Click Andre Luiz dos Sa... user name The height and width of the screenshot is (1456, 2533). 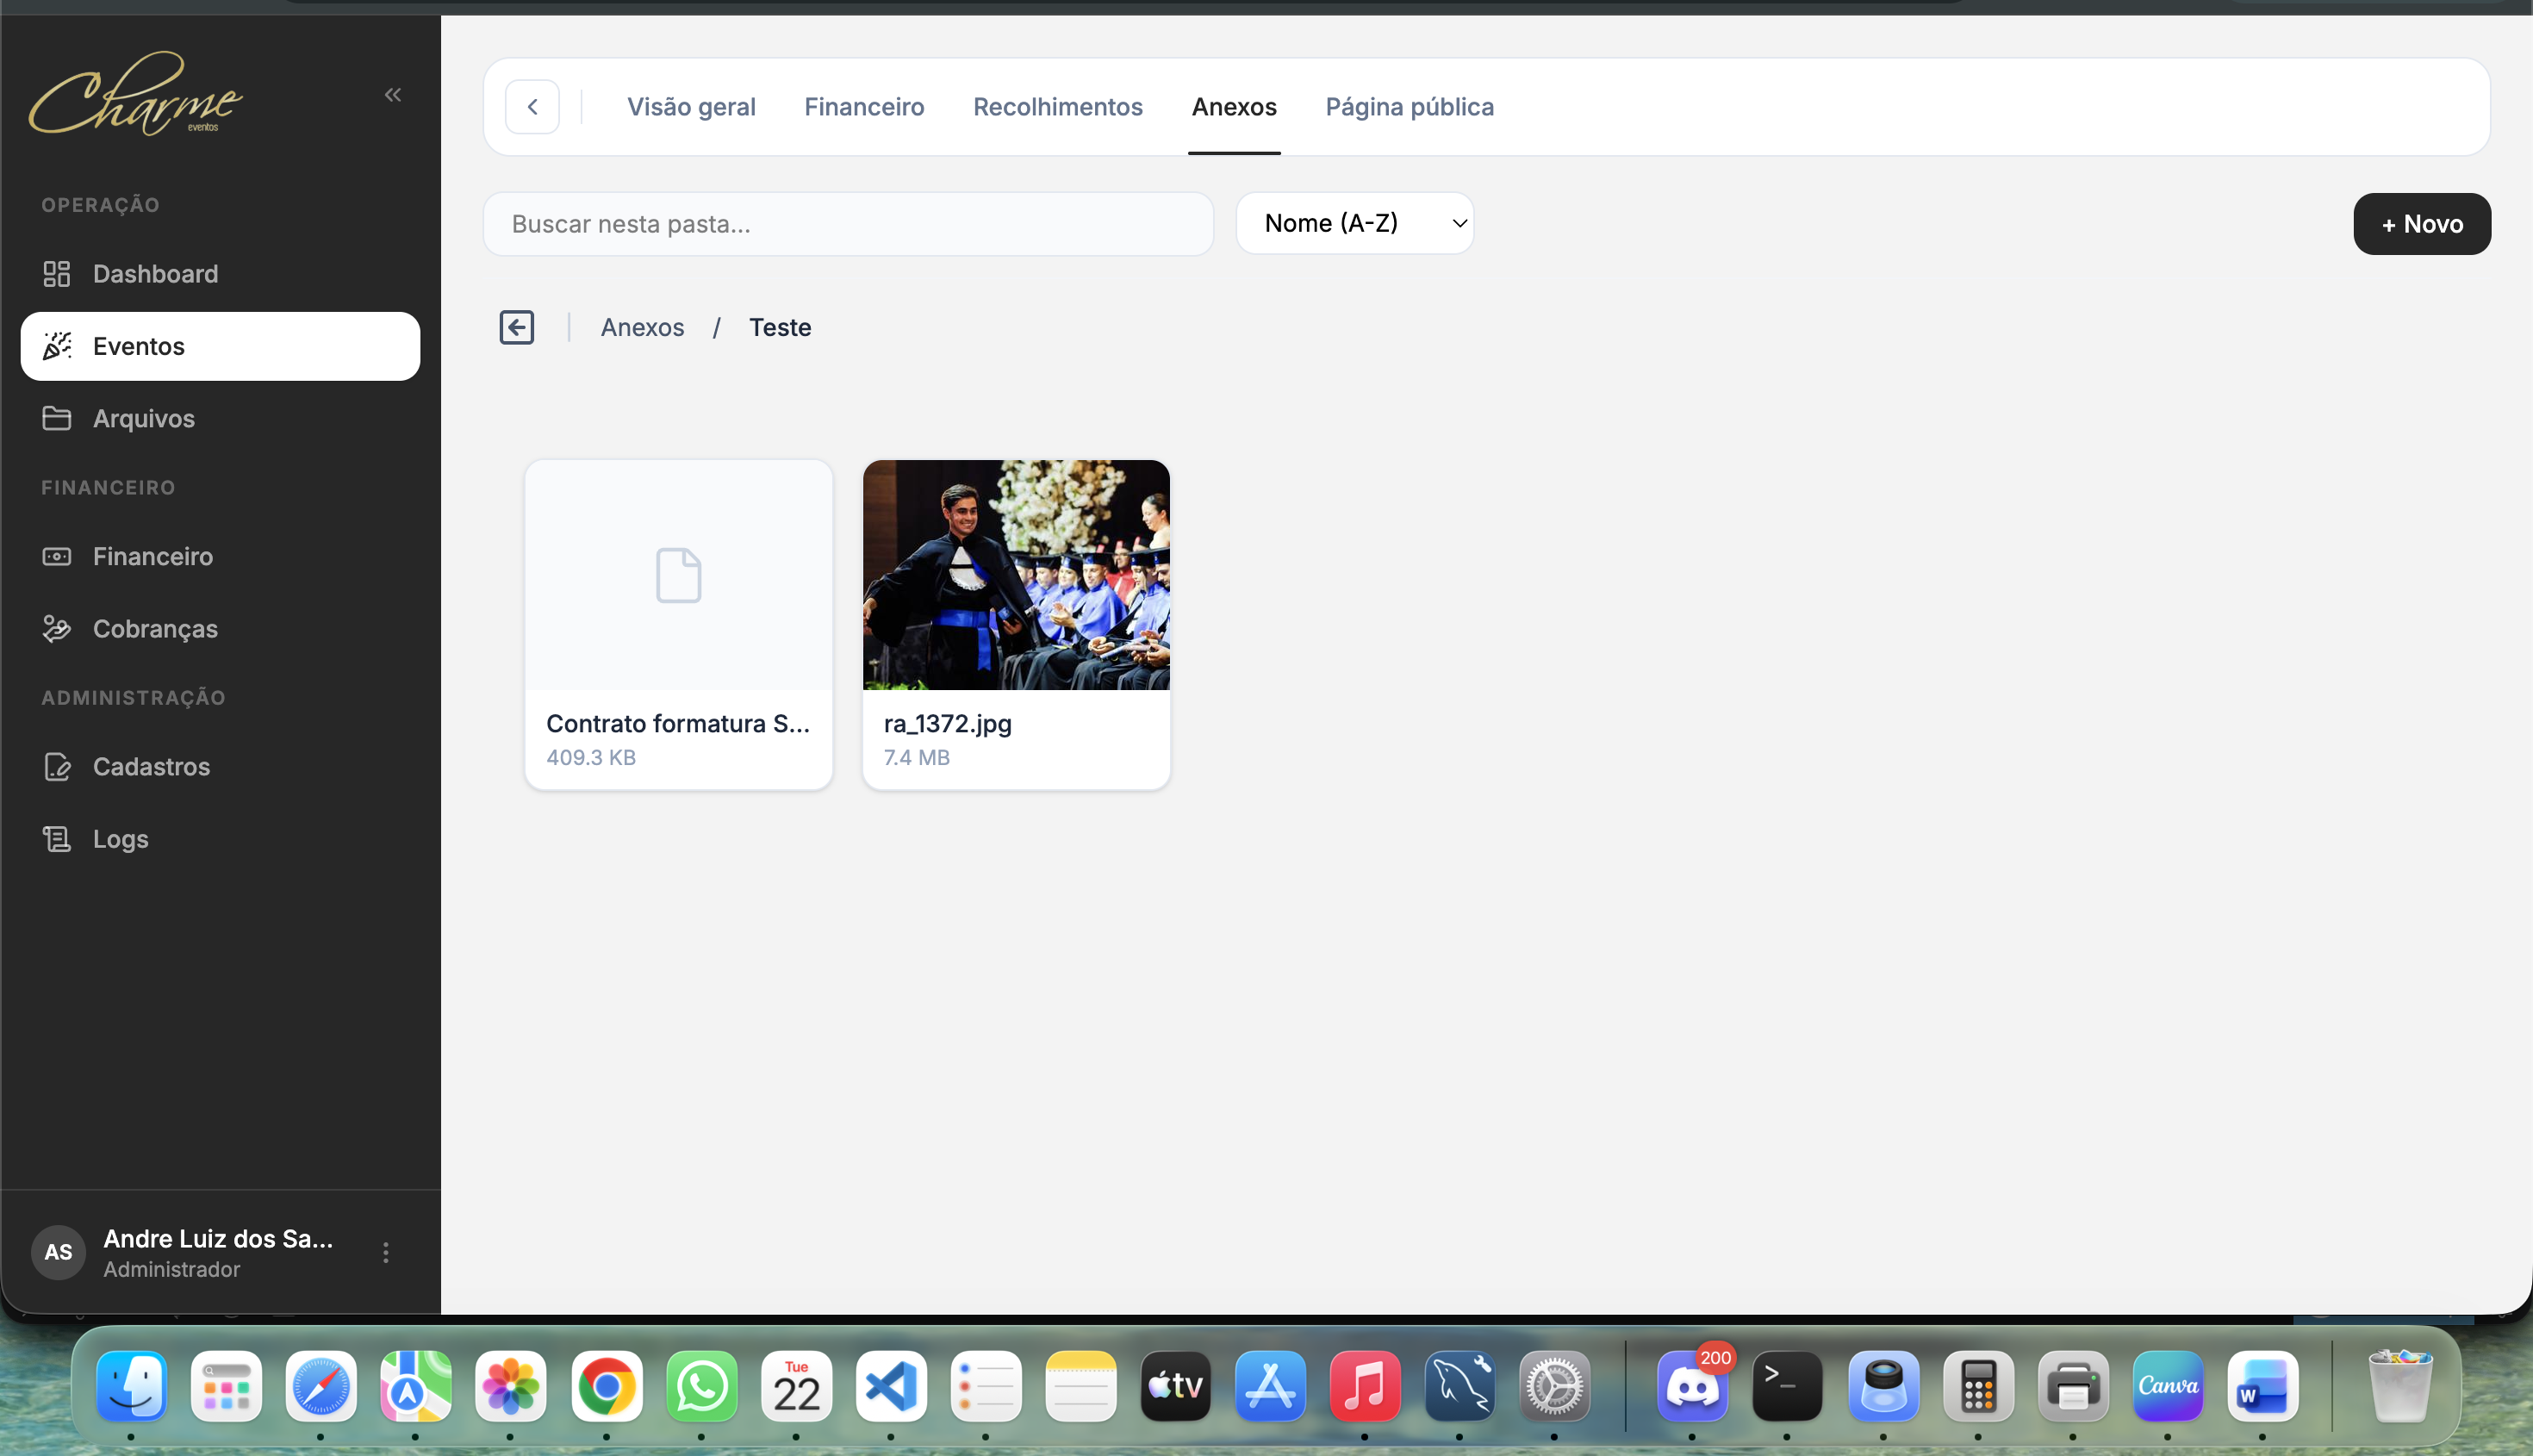[218, 1239]
